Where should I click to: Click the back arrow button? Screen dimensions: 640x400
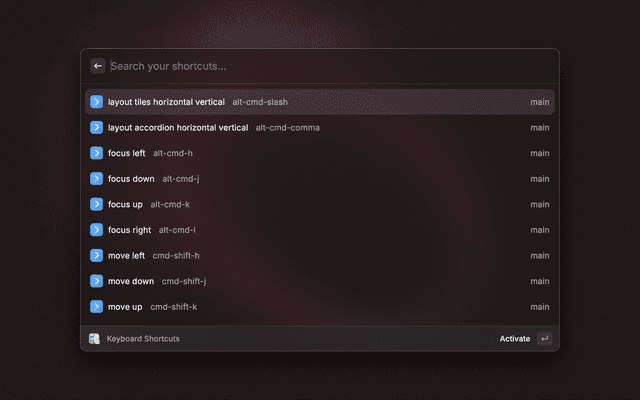coord(98,66)
